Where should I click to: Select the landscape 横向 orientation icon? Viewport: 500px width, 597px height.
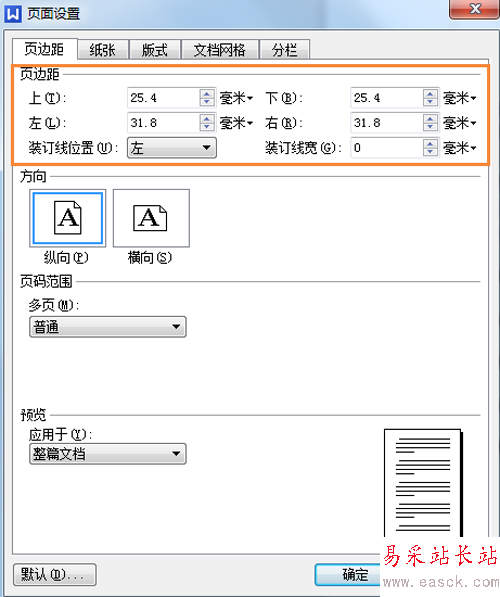151,218
